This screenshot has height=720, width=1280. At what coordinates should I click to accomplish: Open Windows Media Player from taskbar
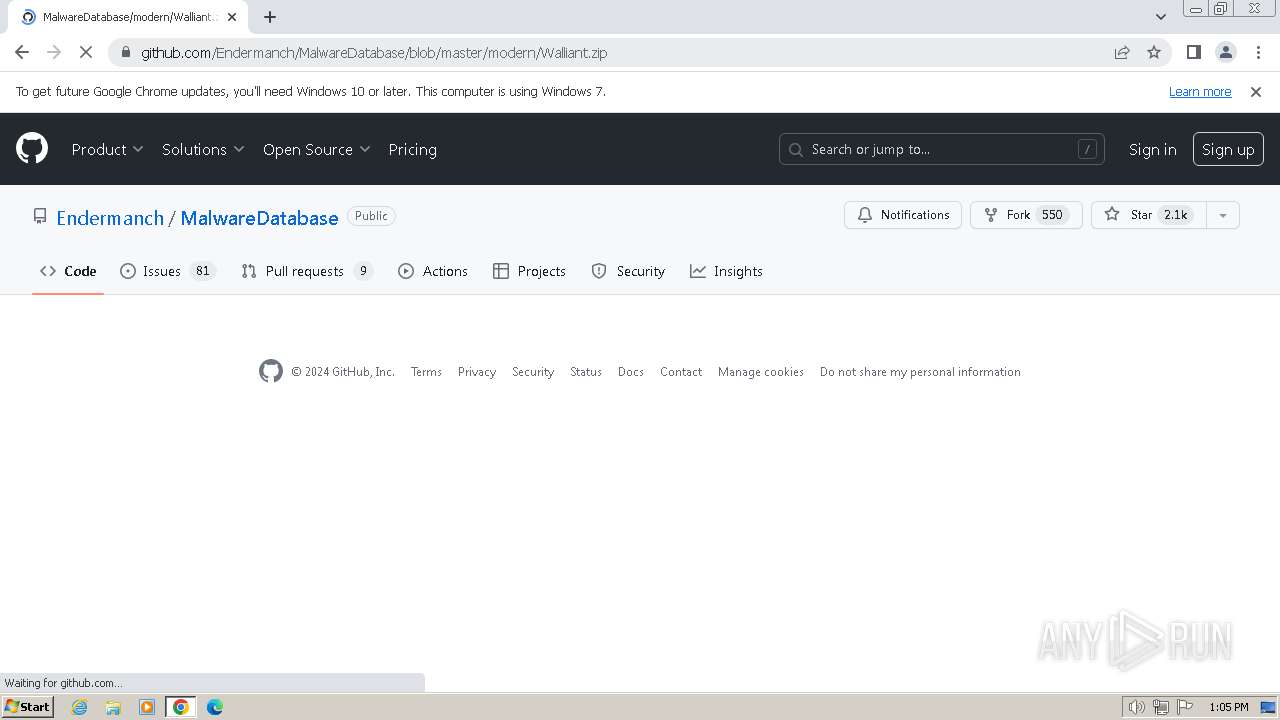coord(147,707)
